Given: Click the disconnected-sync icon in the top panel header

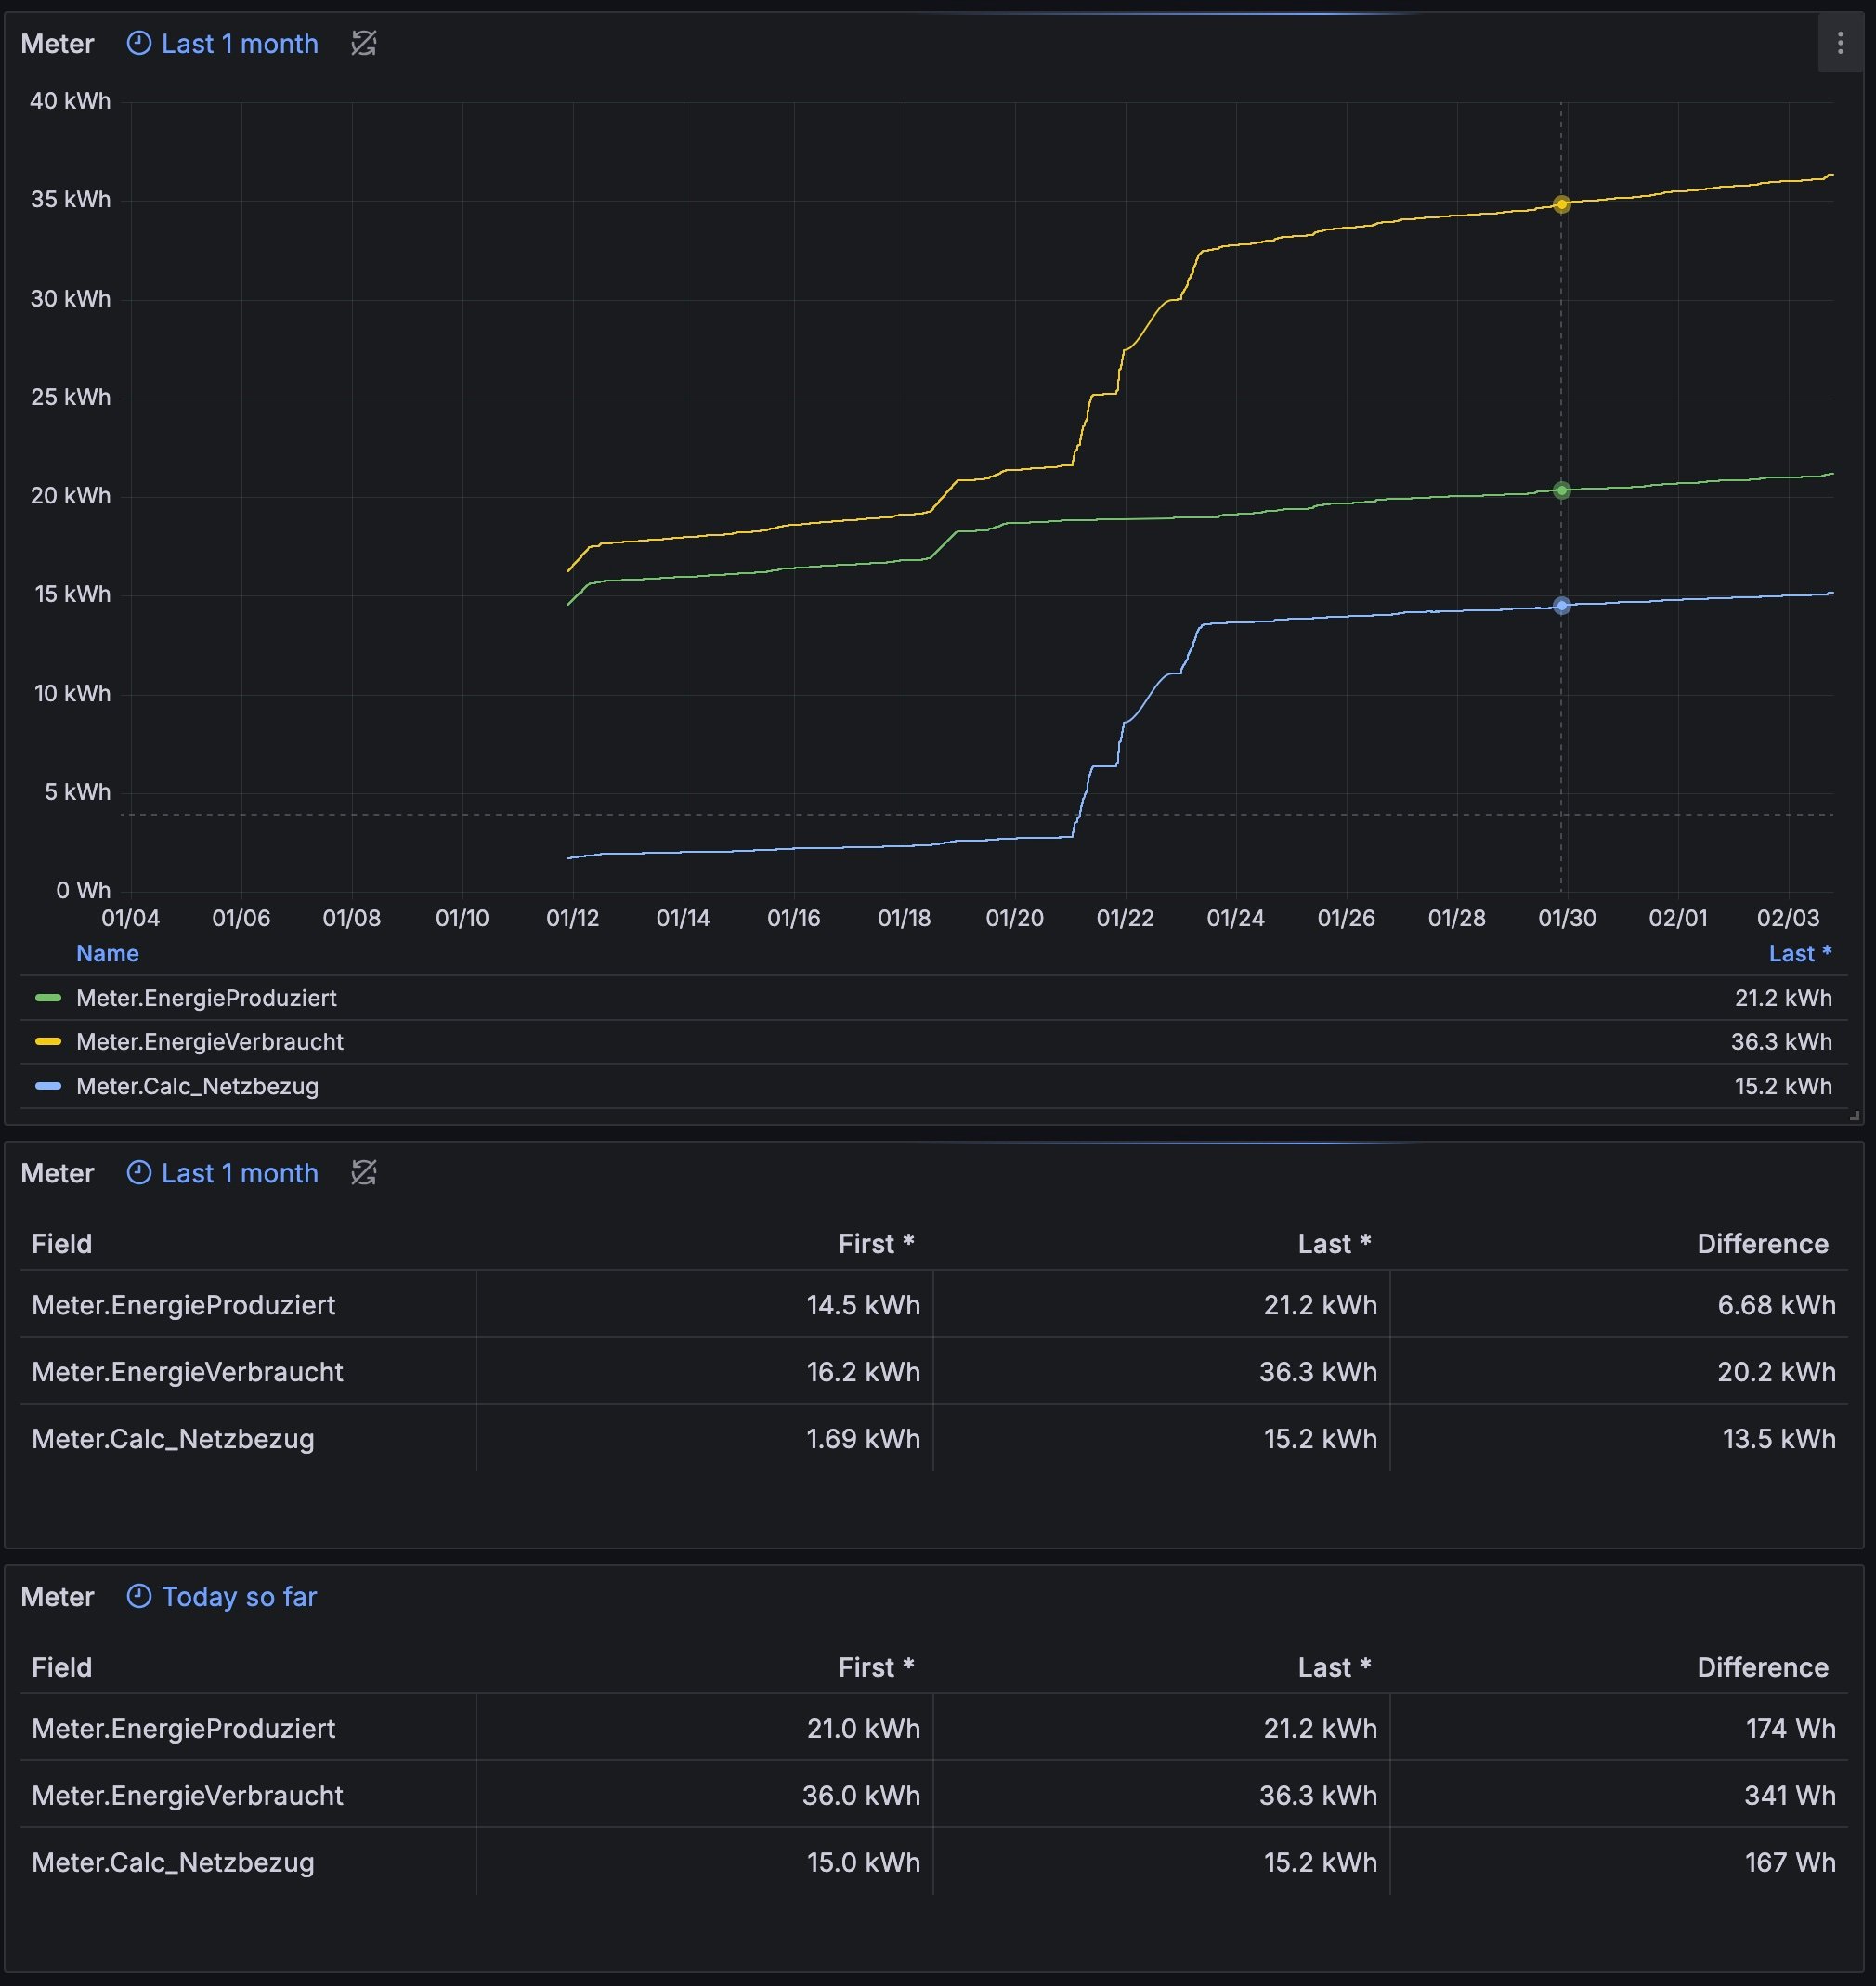Looking at the screenshot, I should click(x=363, y=43).
